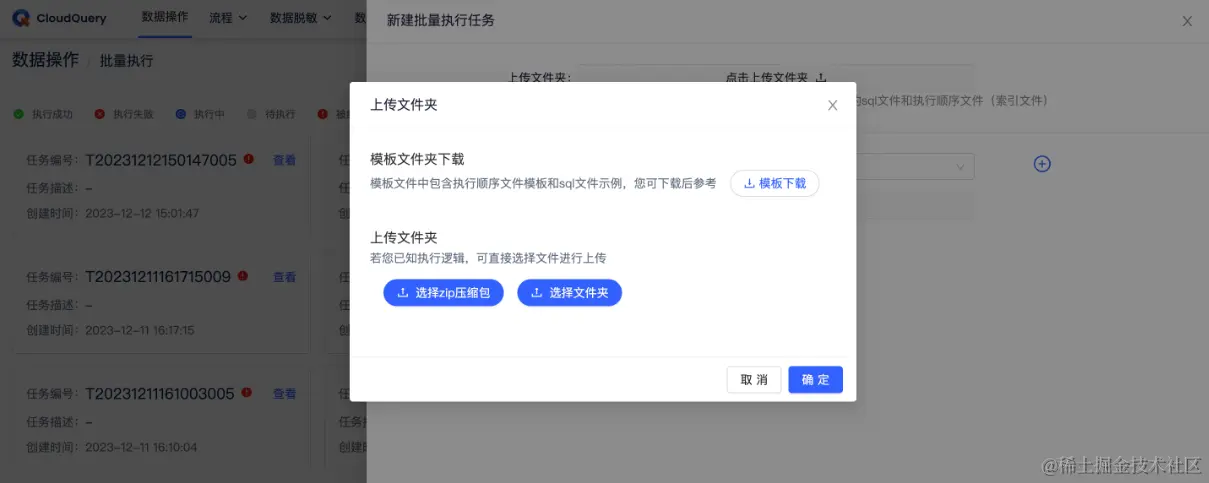Click the 点击上传文件夹 upload area in drawer
Viewport: 1209px width, 483px height.
pos(776,77)
